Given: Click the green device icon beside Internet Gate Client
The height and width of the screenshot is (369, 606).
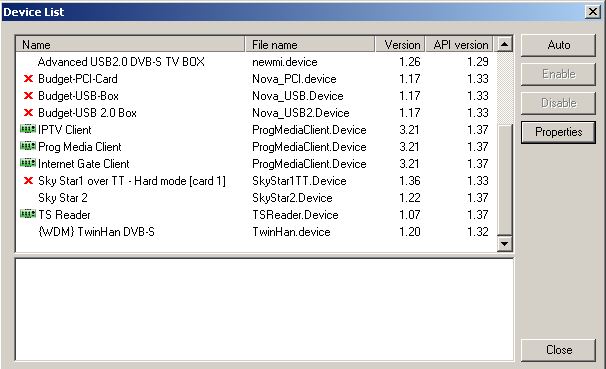Looking at the screenshot, I should 28,163.
